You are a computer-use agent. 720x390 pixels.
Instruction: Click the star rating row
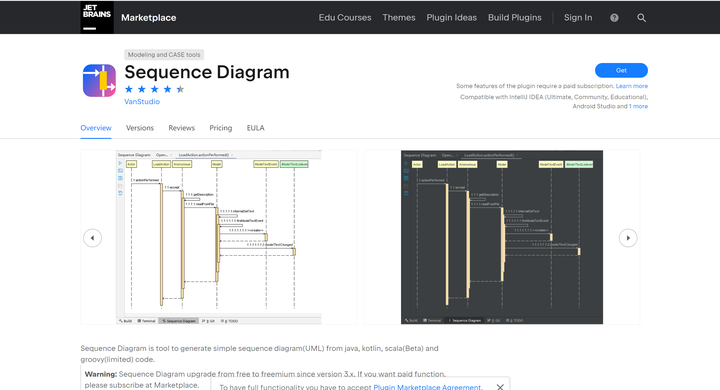(x=154, y=89)
